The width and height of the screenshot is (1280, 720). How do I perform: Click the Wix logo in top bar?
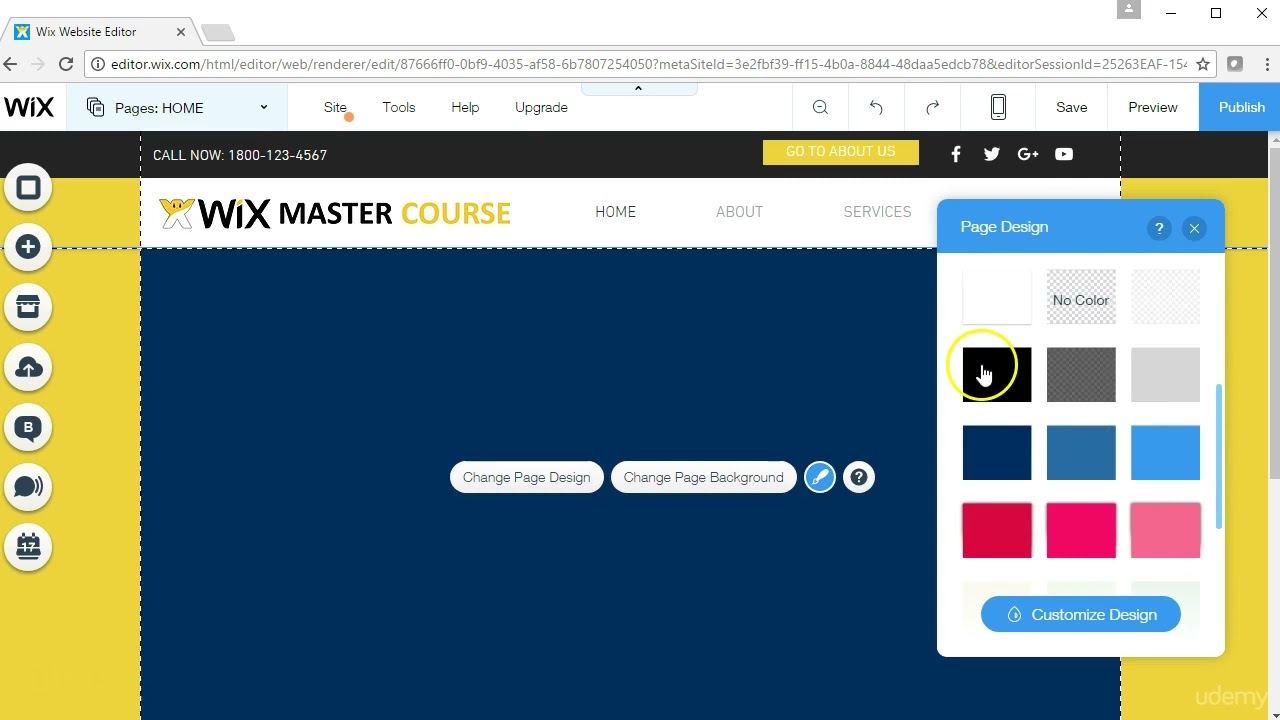pos(28,107)
